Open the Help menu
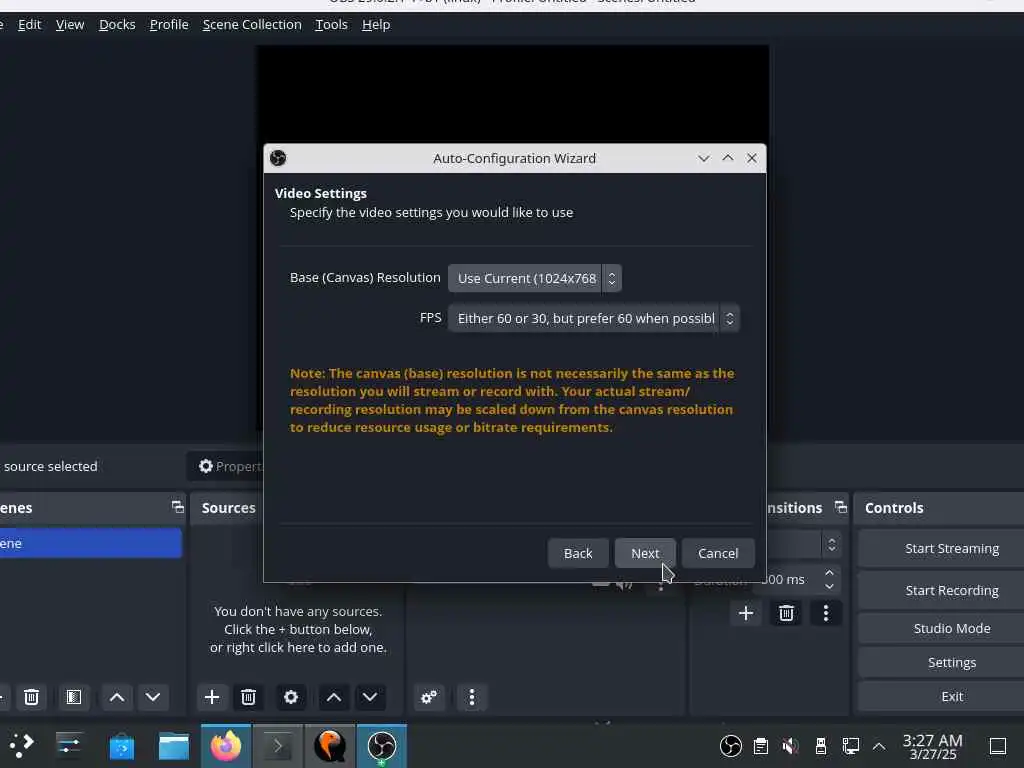 [376, 25]
